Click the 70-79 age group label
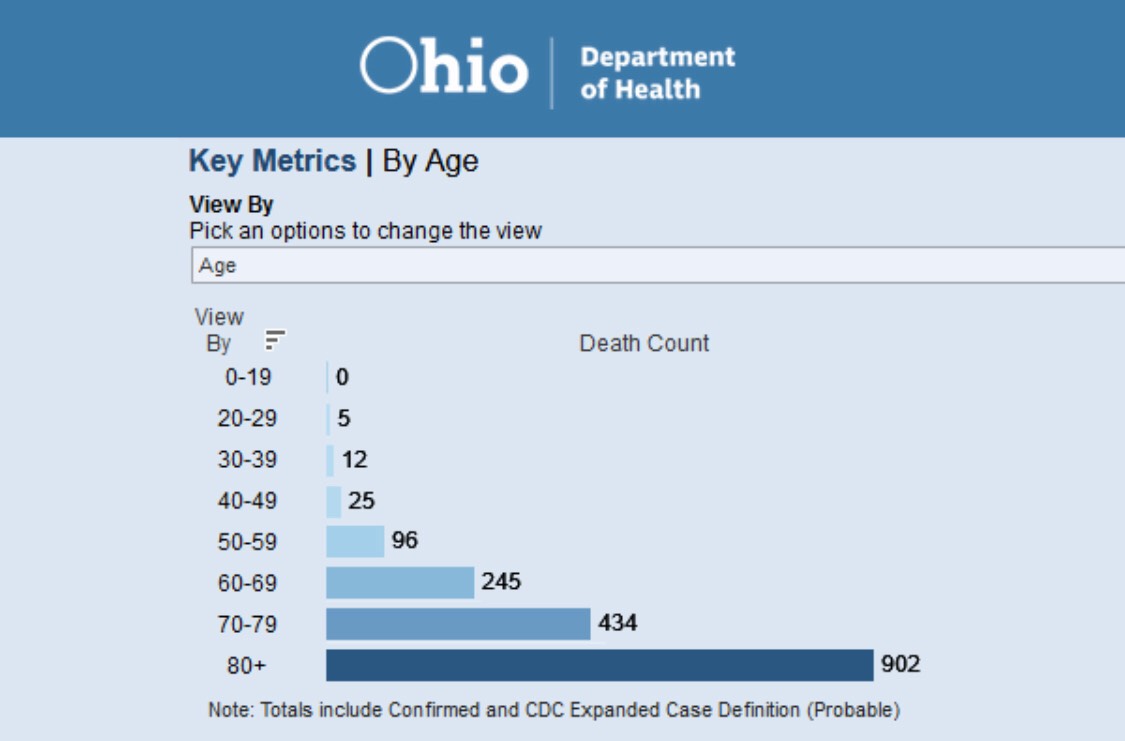Viewport: 1125px width, 741px height. pyautogui.click(x=247, y=624)
